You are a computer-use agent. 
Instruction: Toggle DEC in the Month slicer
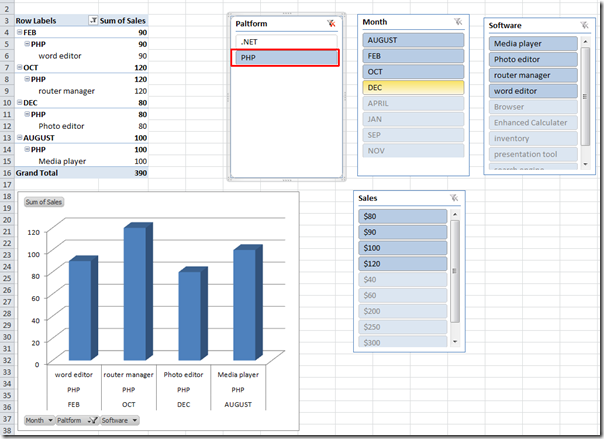(x=410, y=87)
